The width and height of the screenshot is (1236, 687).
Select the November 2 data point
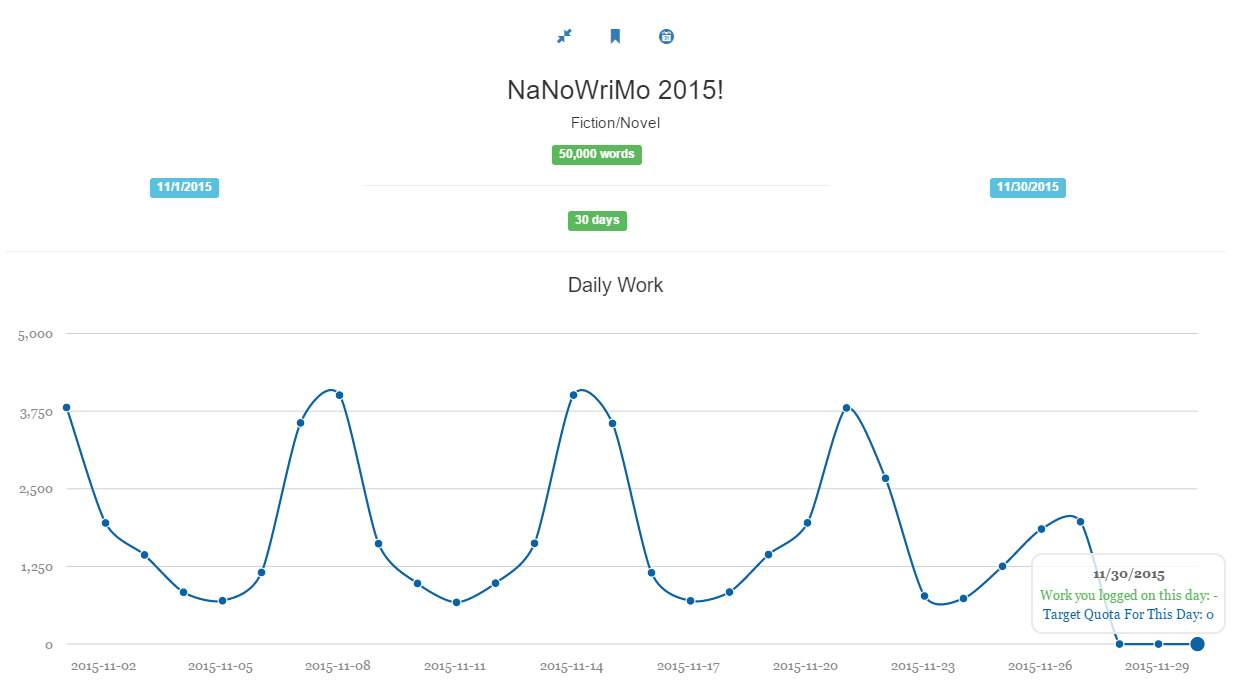[105, 523]
